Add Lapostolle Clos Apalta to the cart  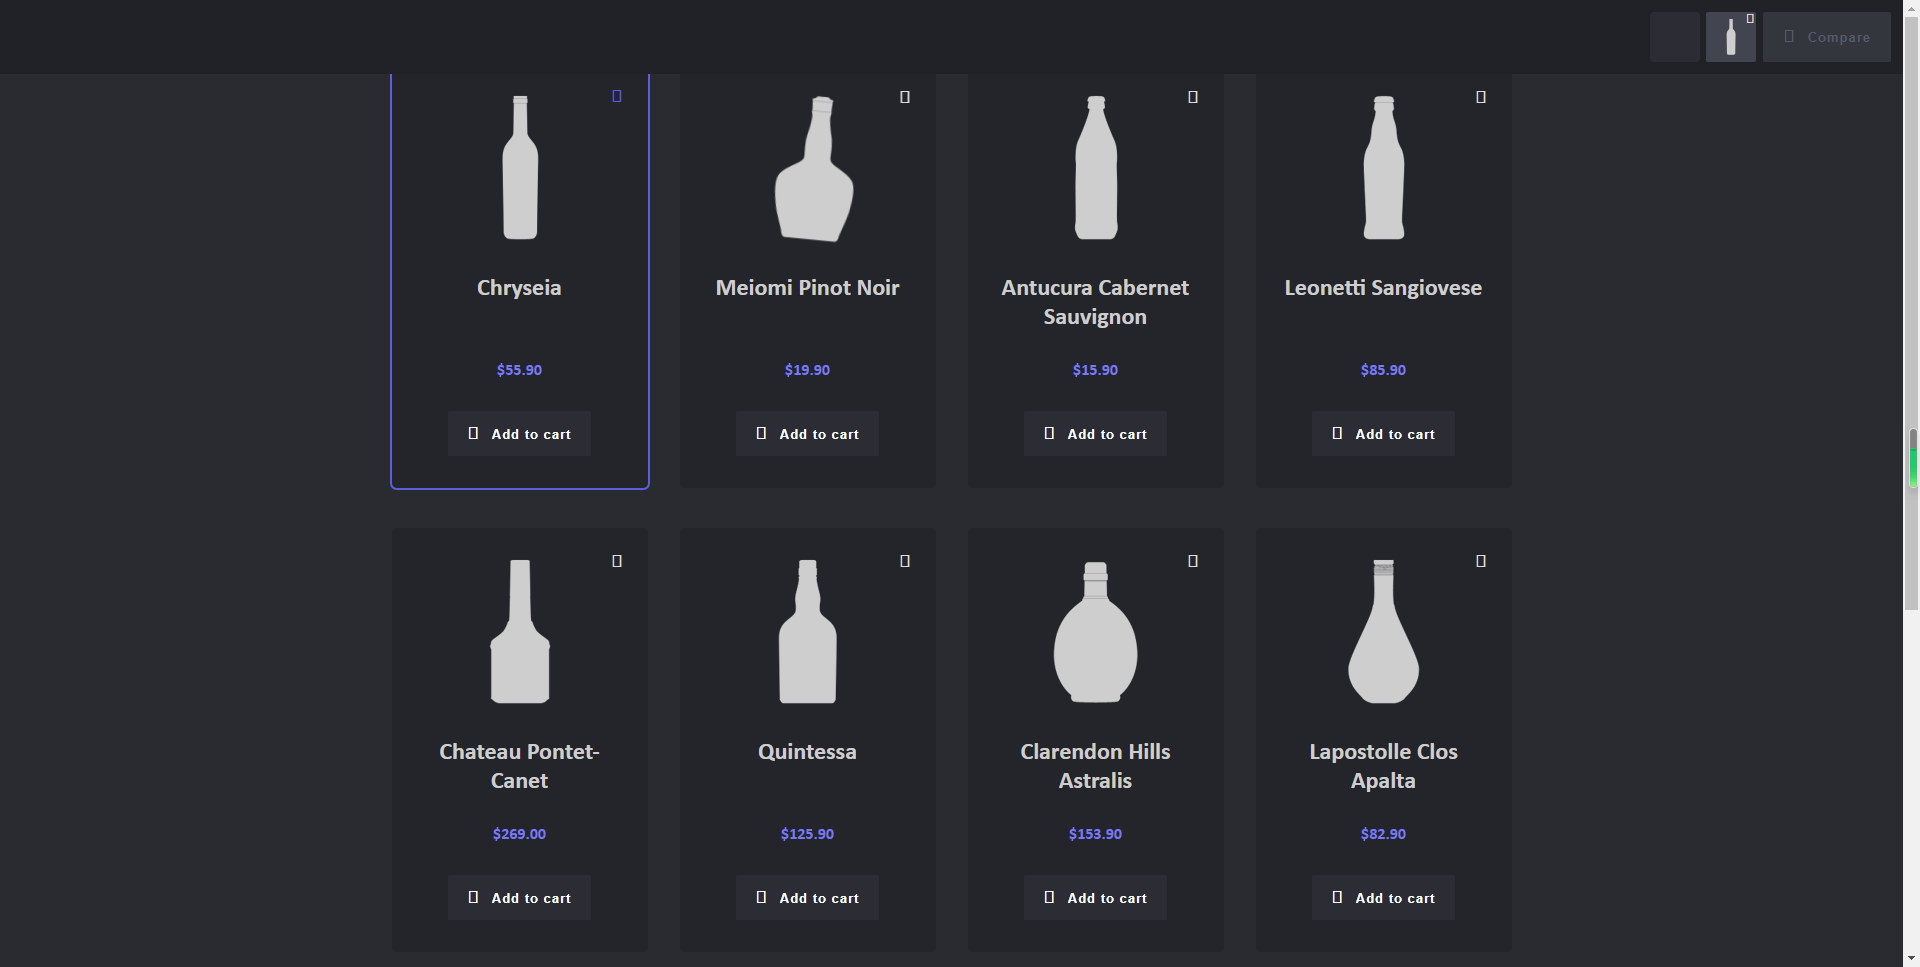tap(1383, 898)
